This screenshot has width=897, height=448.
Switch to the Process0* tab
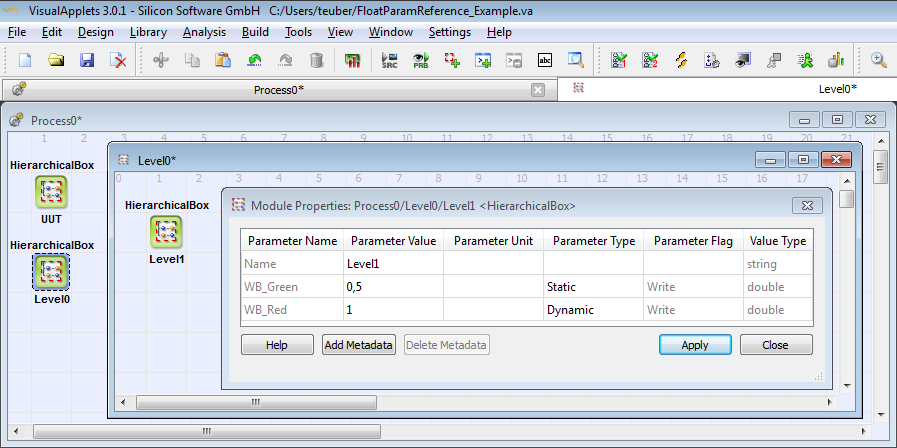coord(279,89)
